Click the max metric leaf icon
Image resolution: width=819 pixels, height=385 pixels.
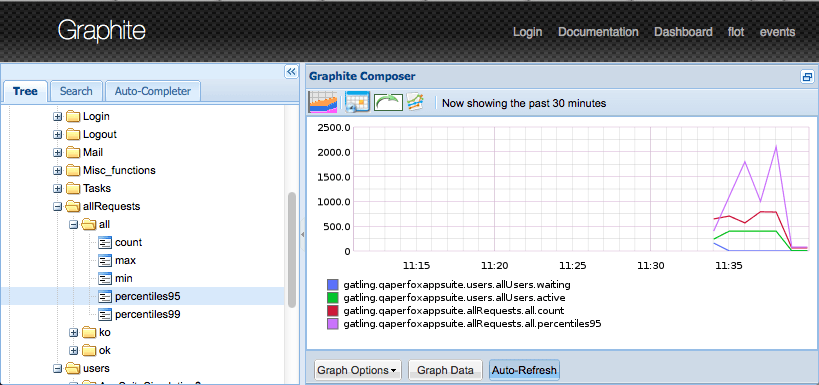pyautogui.click(x=105, y=260)
